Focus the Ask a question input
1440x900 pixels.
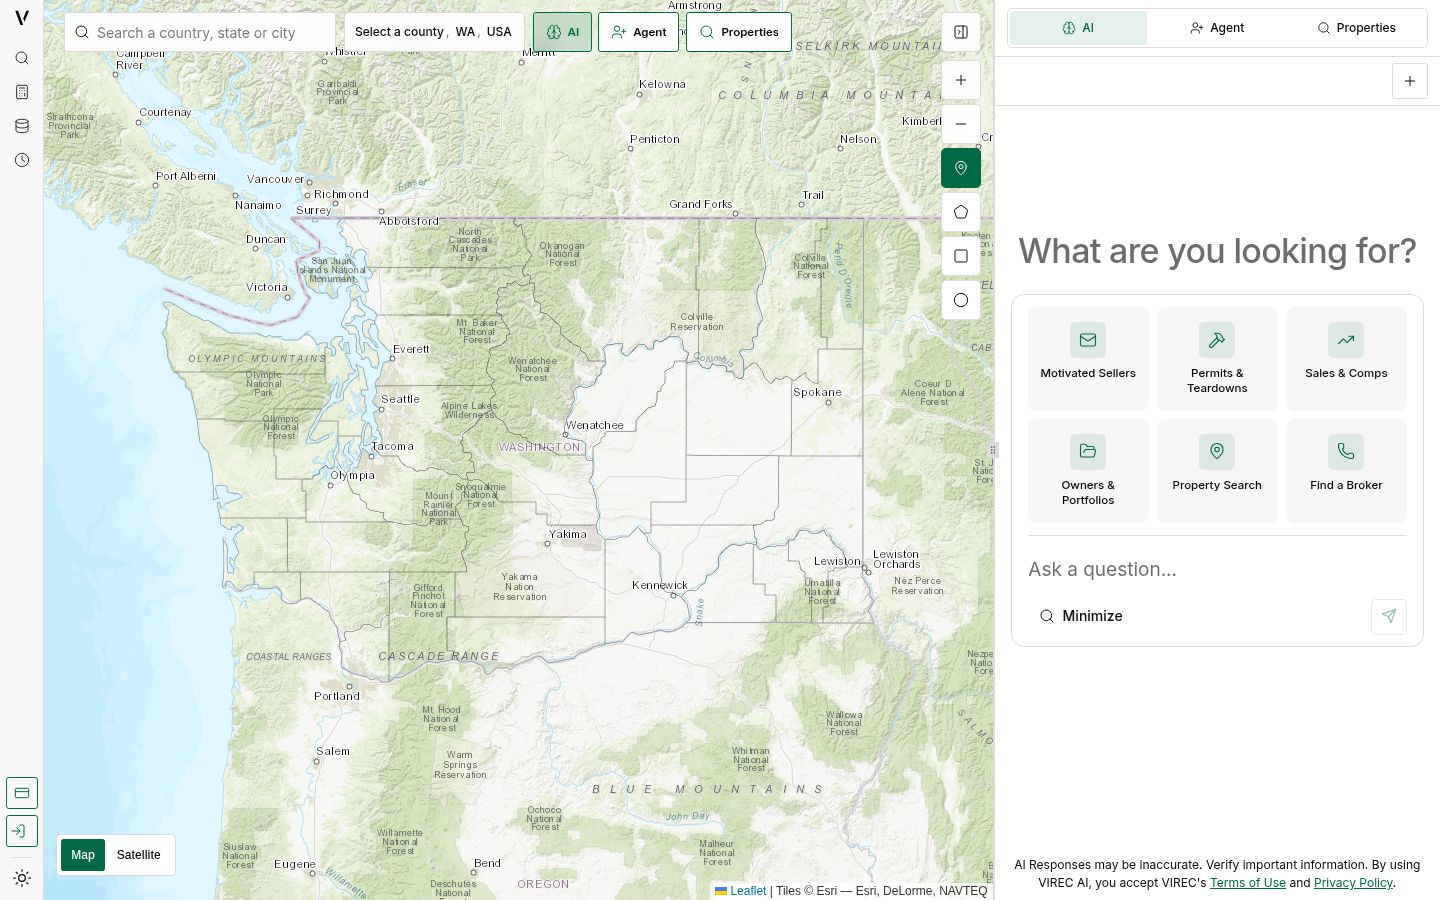click(1217, 569)
